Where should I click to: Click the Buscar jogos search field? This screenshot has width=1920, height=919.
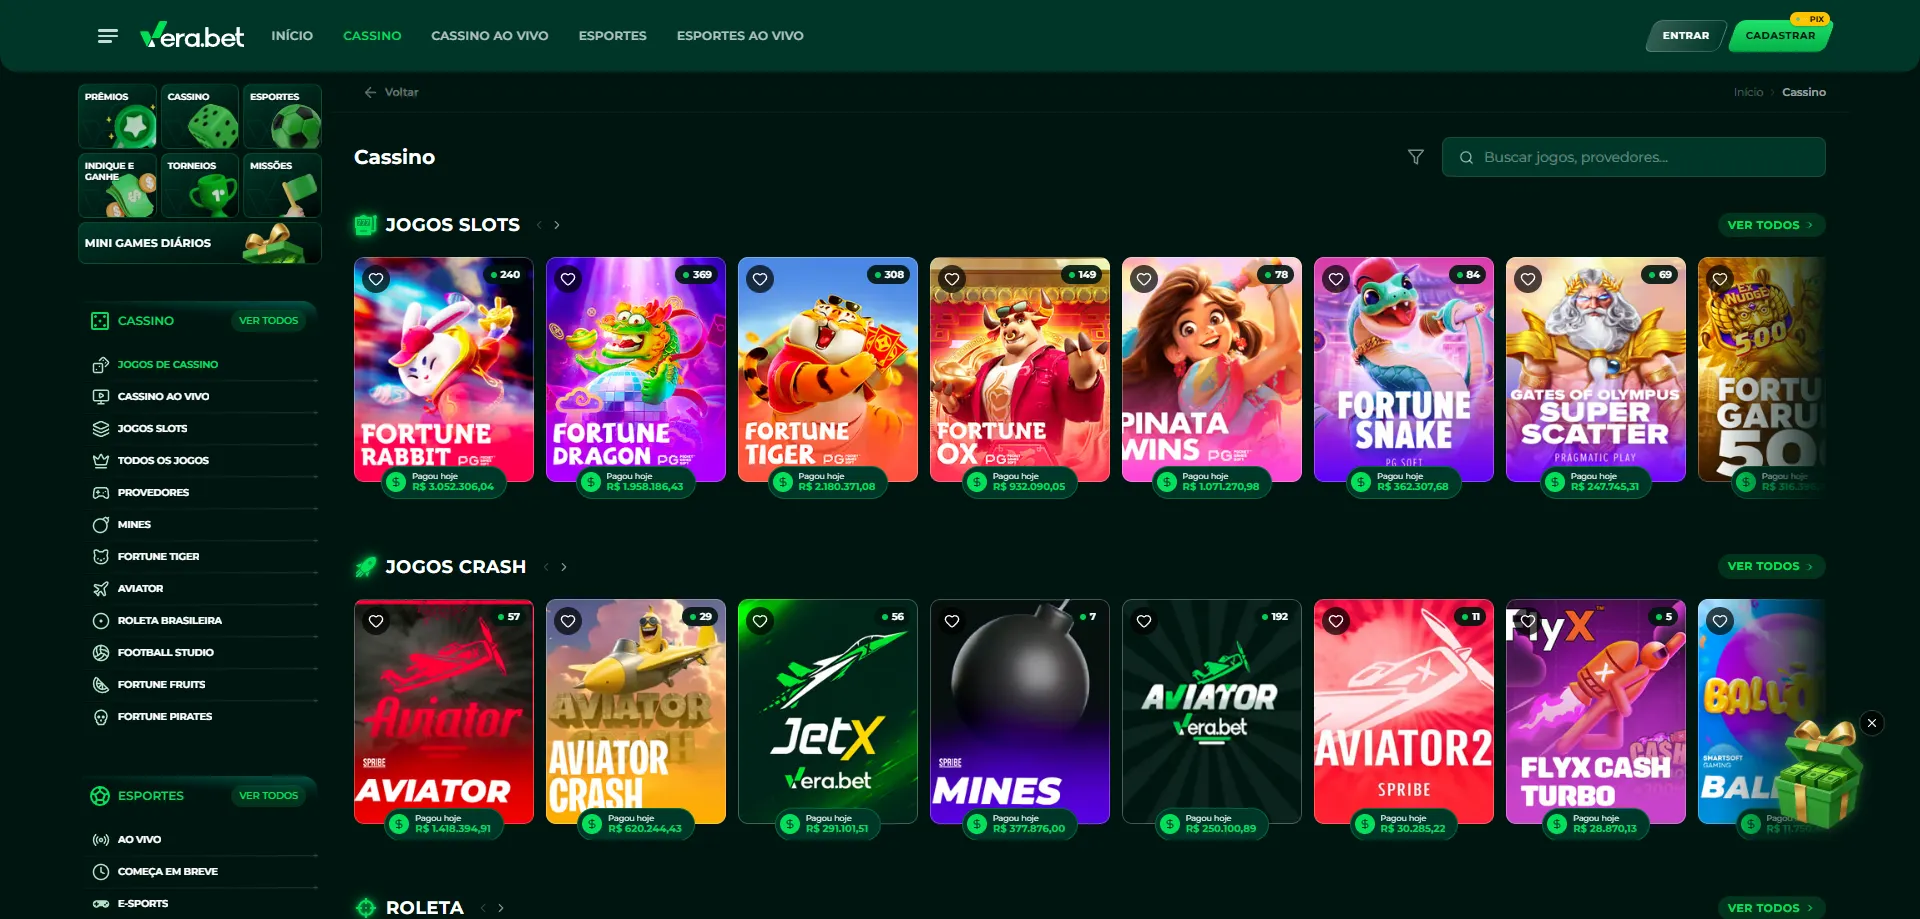[1634, 157]
